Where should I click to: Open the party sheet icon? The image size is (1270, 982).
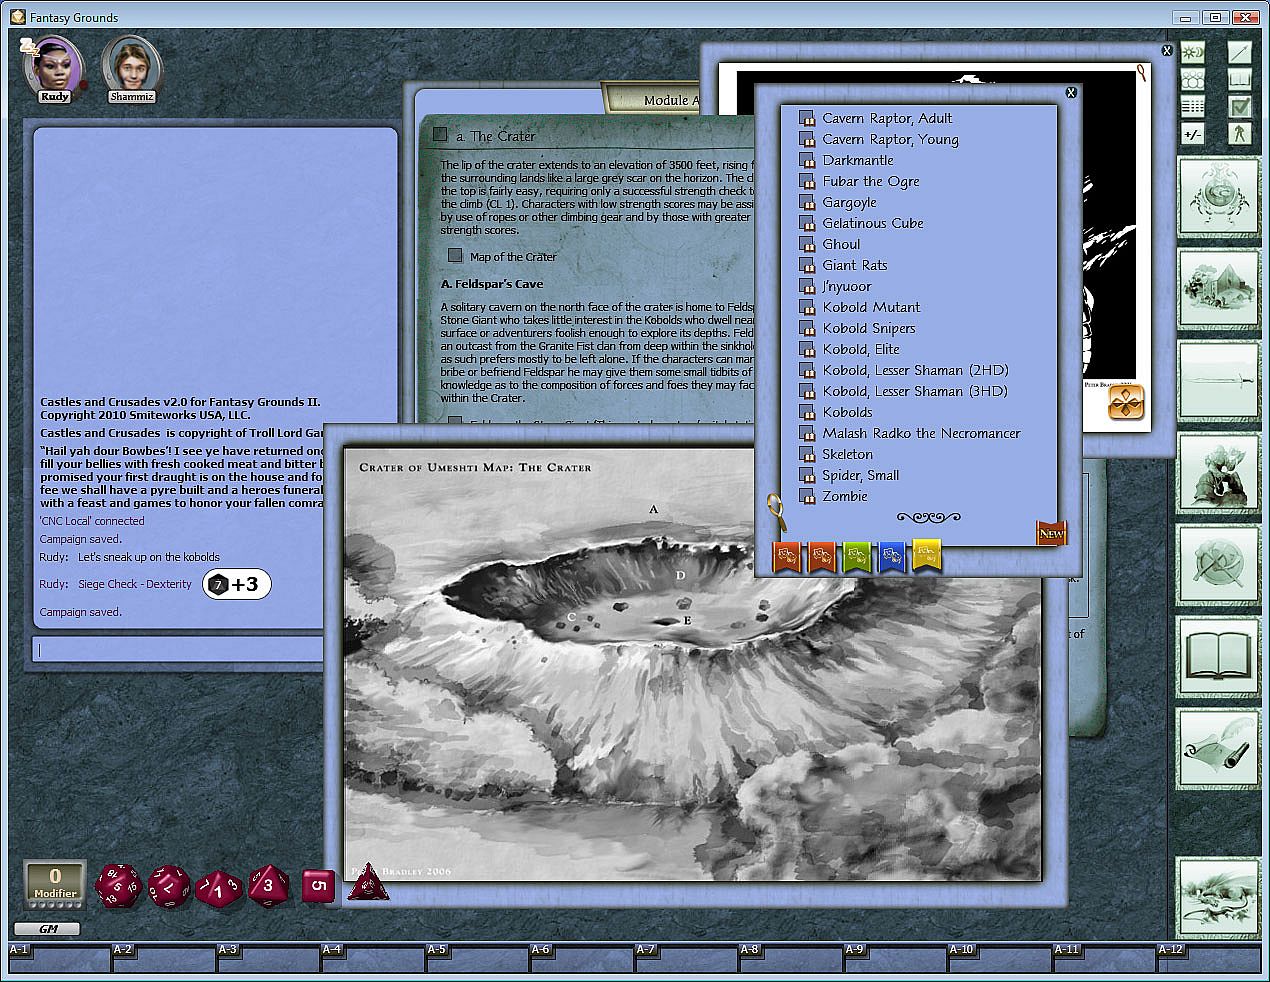[1193, 79]
